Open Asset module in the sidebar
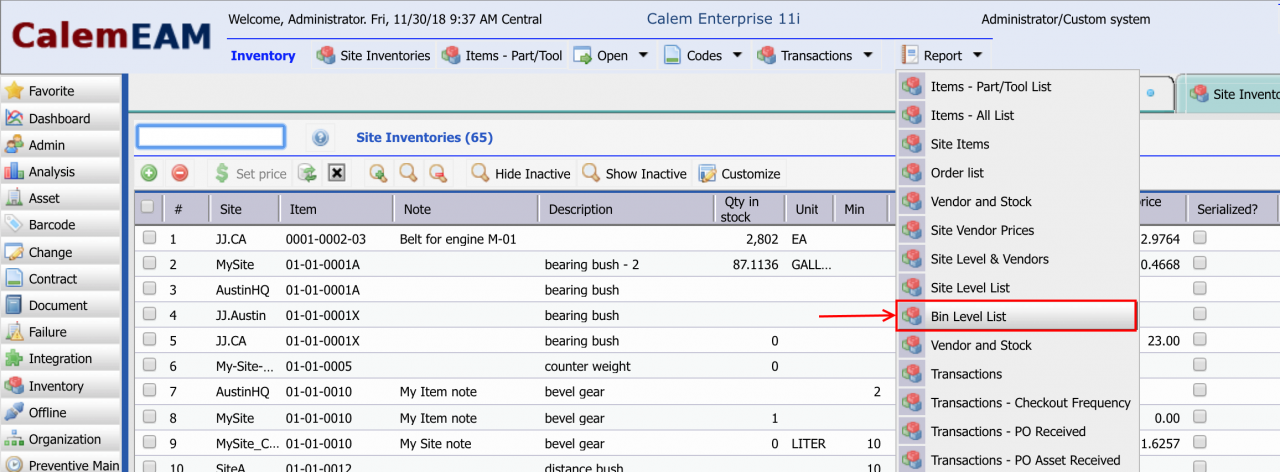The height and width of the screenshot is (472, 1280). pos(61,198)
